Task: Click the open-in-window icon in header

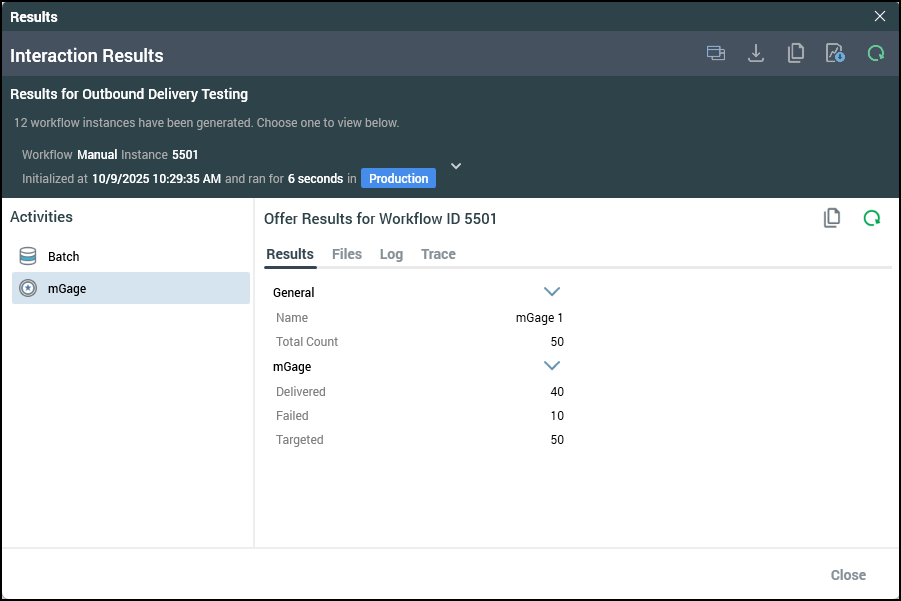Action: [716, 54]
